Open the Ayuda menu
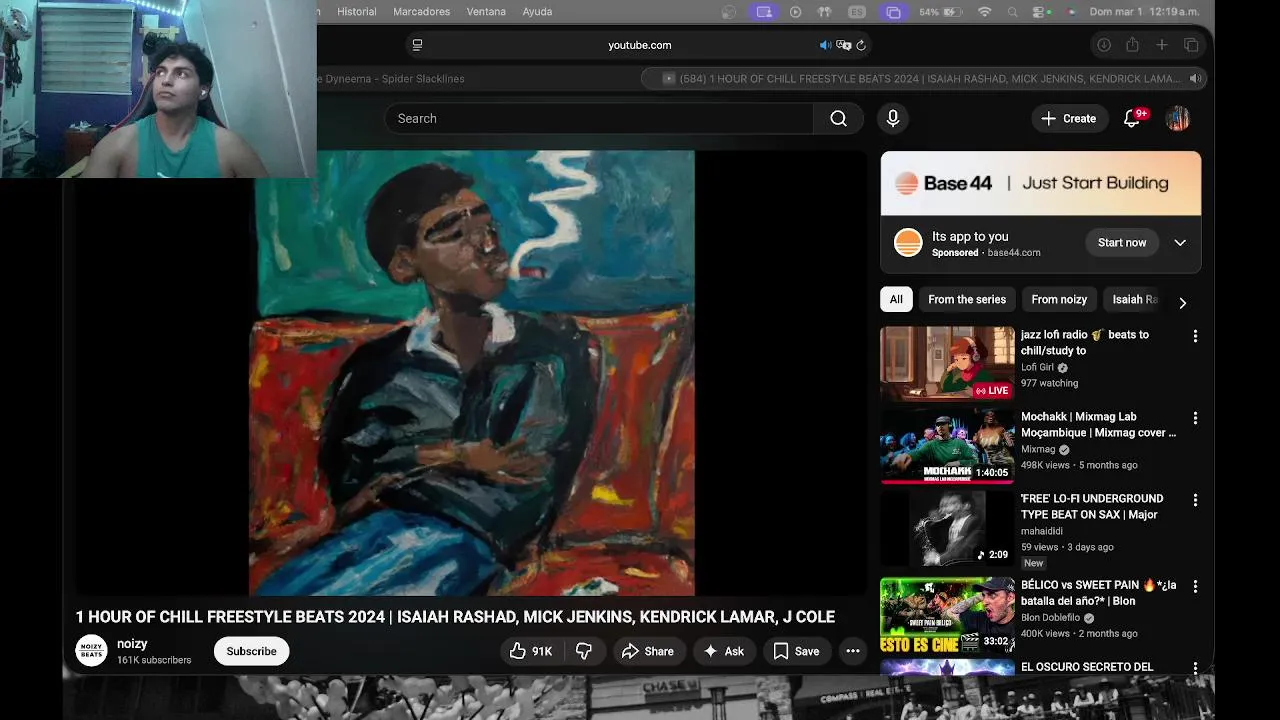Screen dimensions: 1280x720 tap(537, 12)
